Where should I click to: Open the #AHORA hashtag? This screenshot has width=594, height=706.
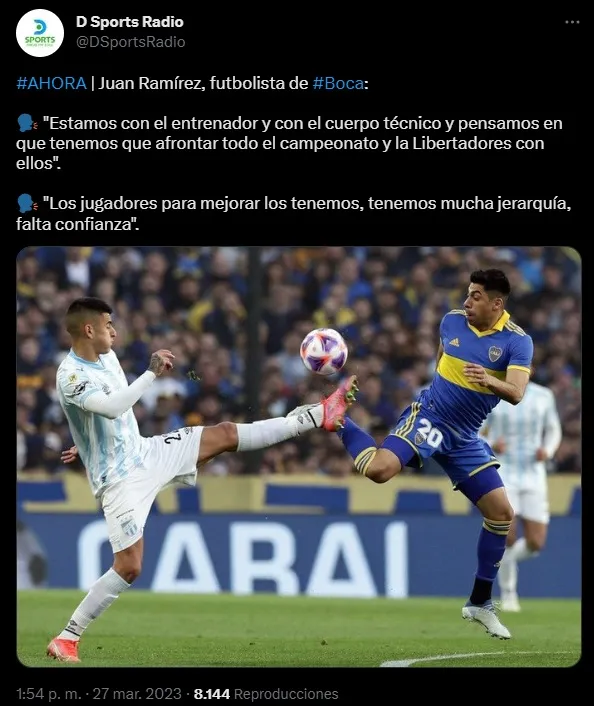click(x=51, y=83)
